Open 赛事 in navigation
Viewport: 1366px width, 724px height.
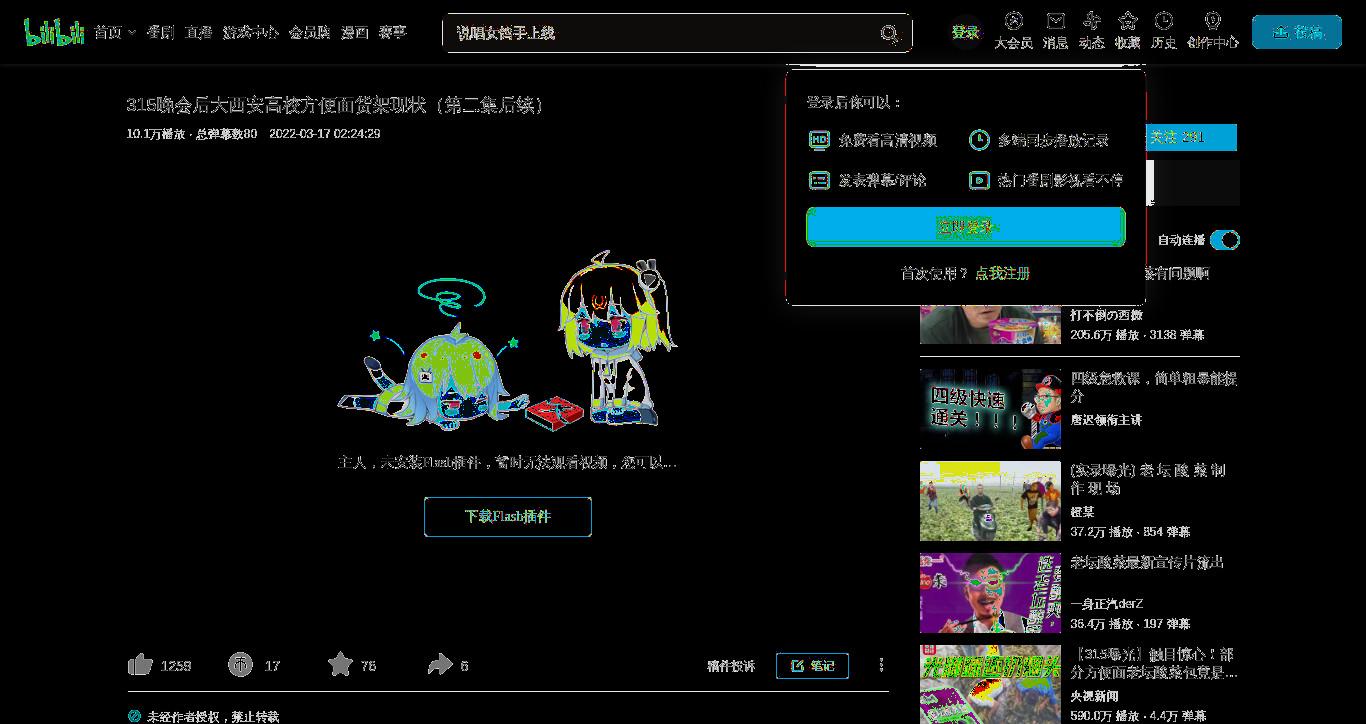coord(393,32)
